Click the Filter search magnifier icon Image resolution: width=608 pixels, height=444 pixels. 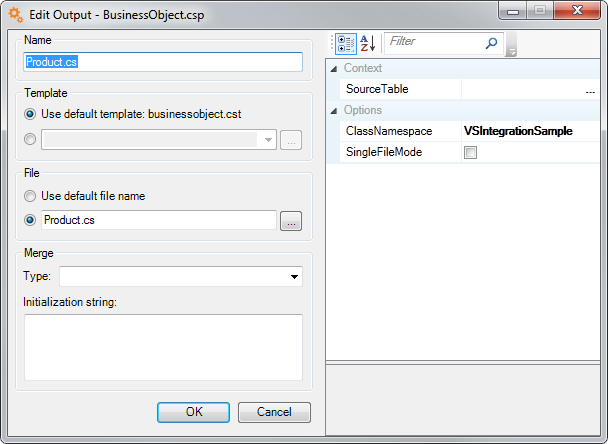tap(491, 43)
